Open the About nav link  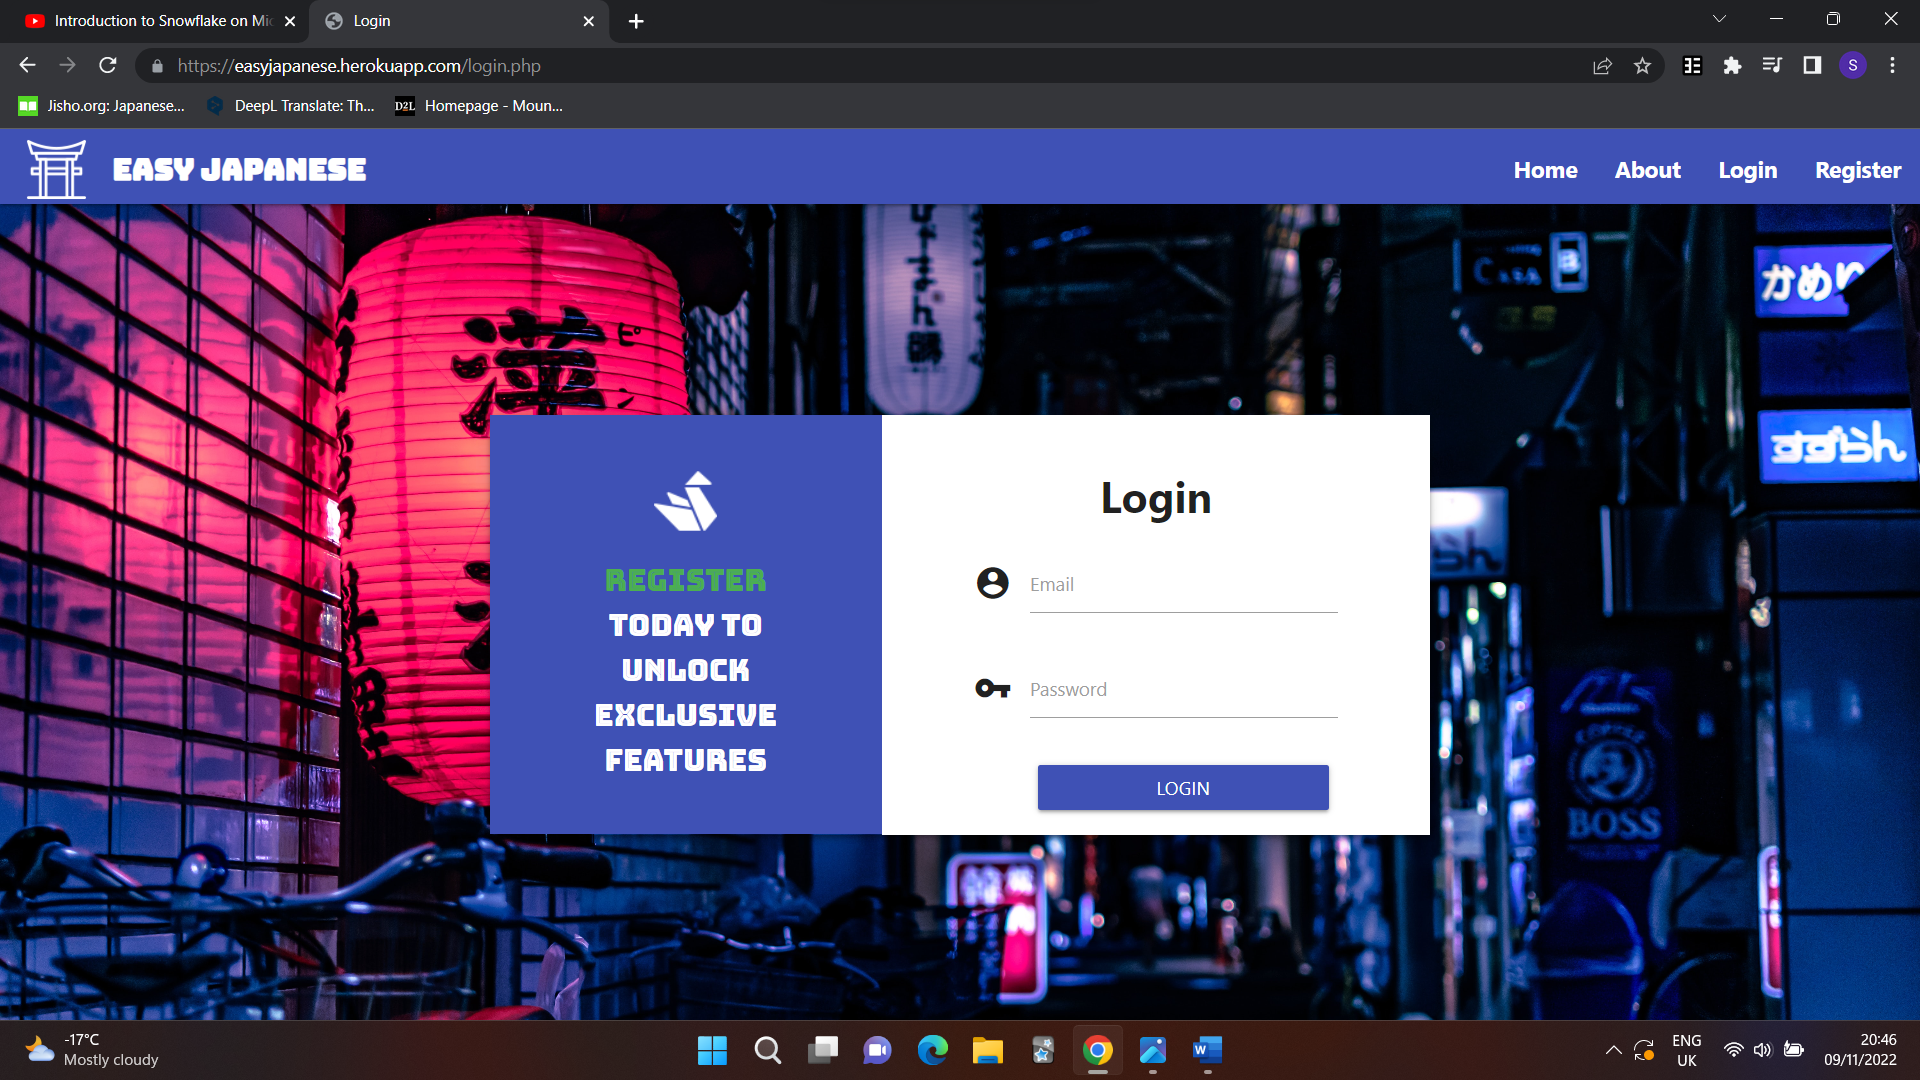(x=1647, y=170)
